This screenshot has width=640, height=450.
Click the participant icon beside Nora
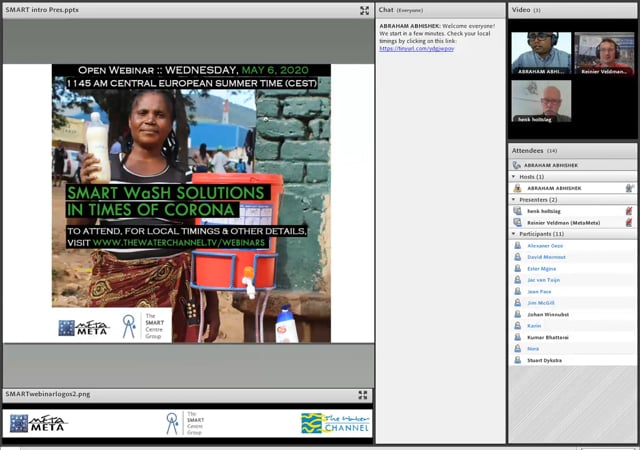518,348
